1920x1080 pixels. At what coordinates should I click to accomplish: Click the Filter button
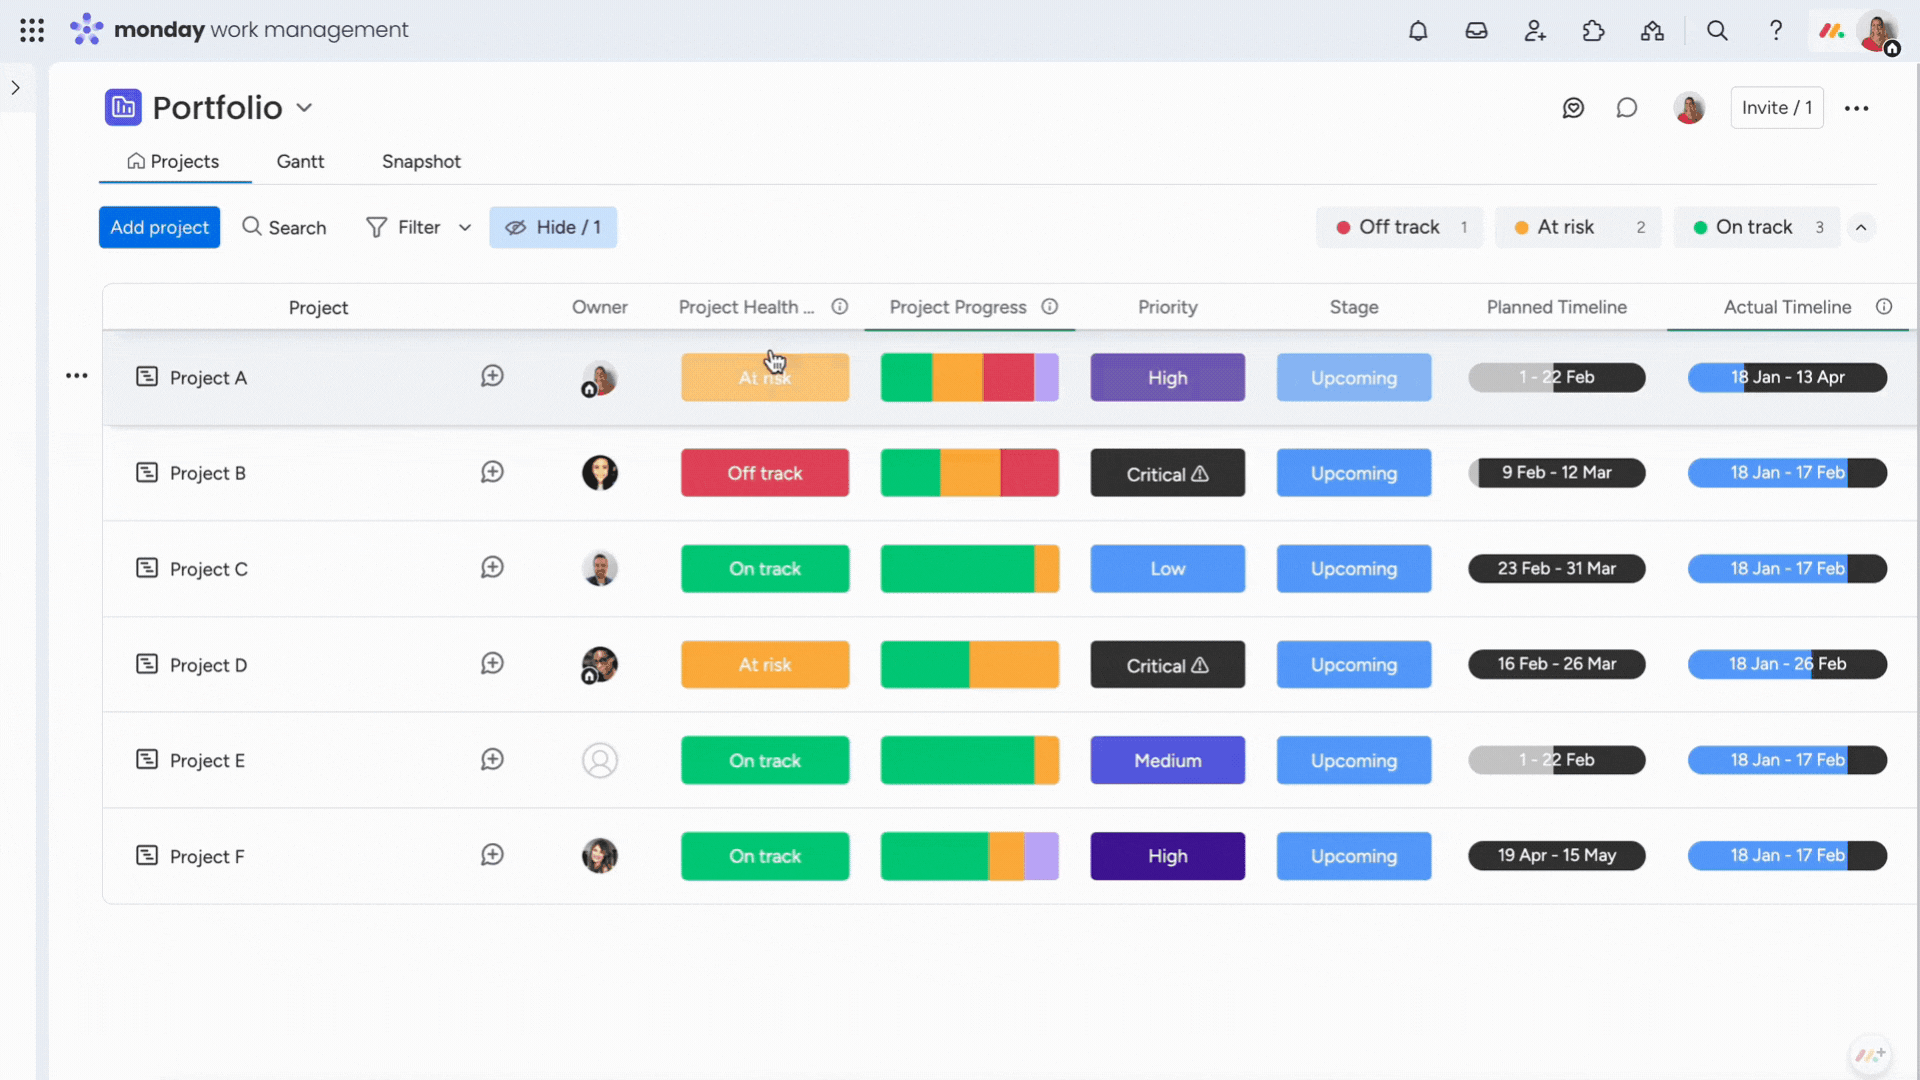pyautogui.click(x=403, y=227)
